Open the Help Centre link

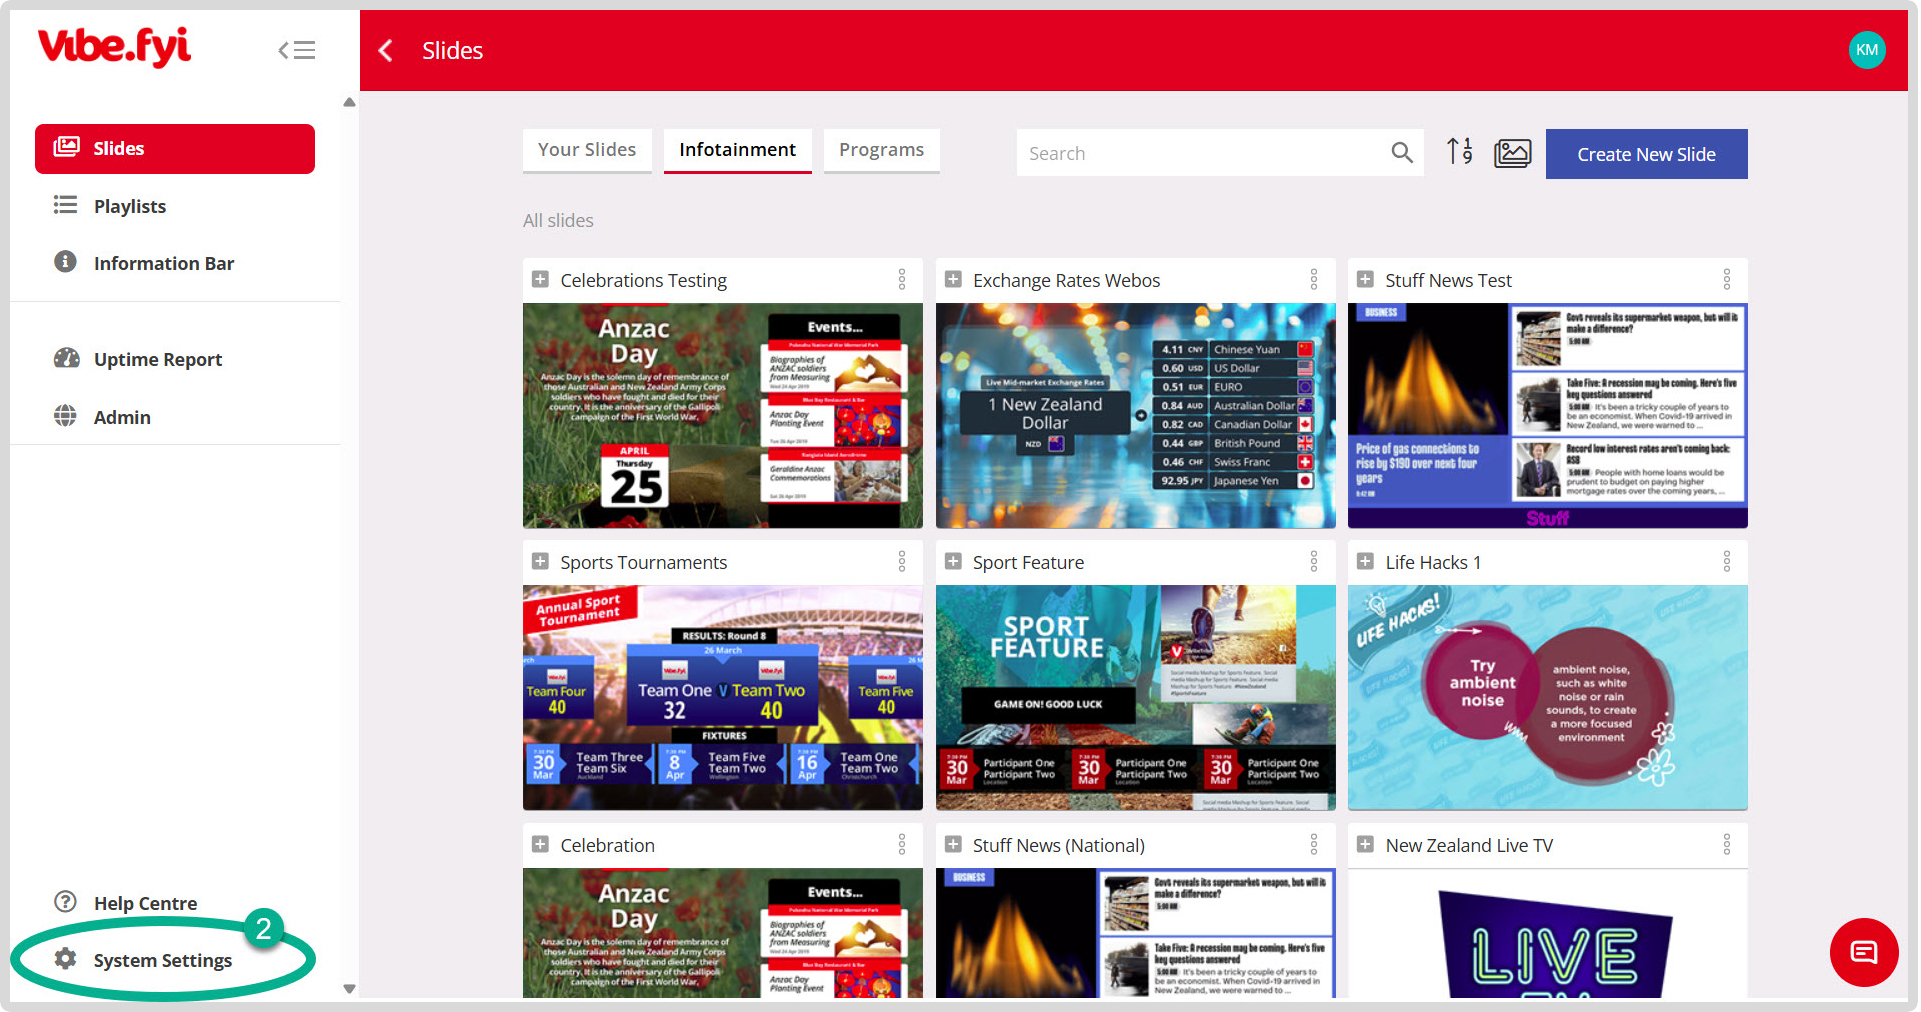146,903
